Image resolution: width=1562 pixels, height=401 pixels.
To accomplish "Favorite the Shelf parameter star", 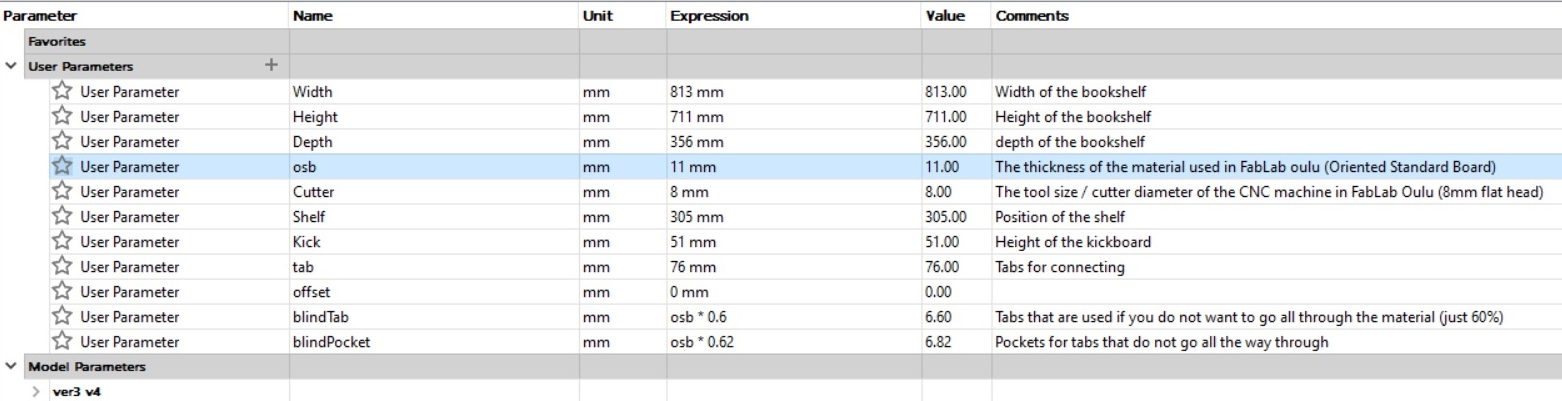I will 63,217.
